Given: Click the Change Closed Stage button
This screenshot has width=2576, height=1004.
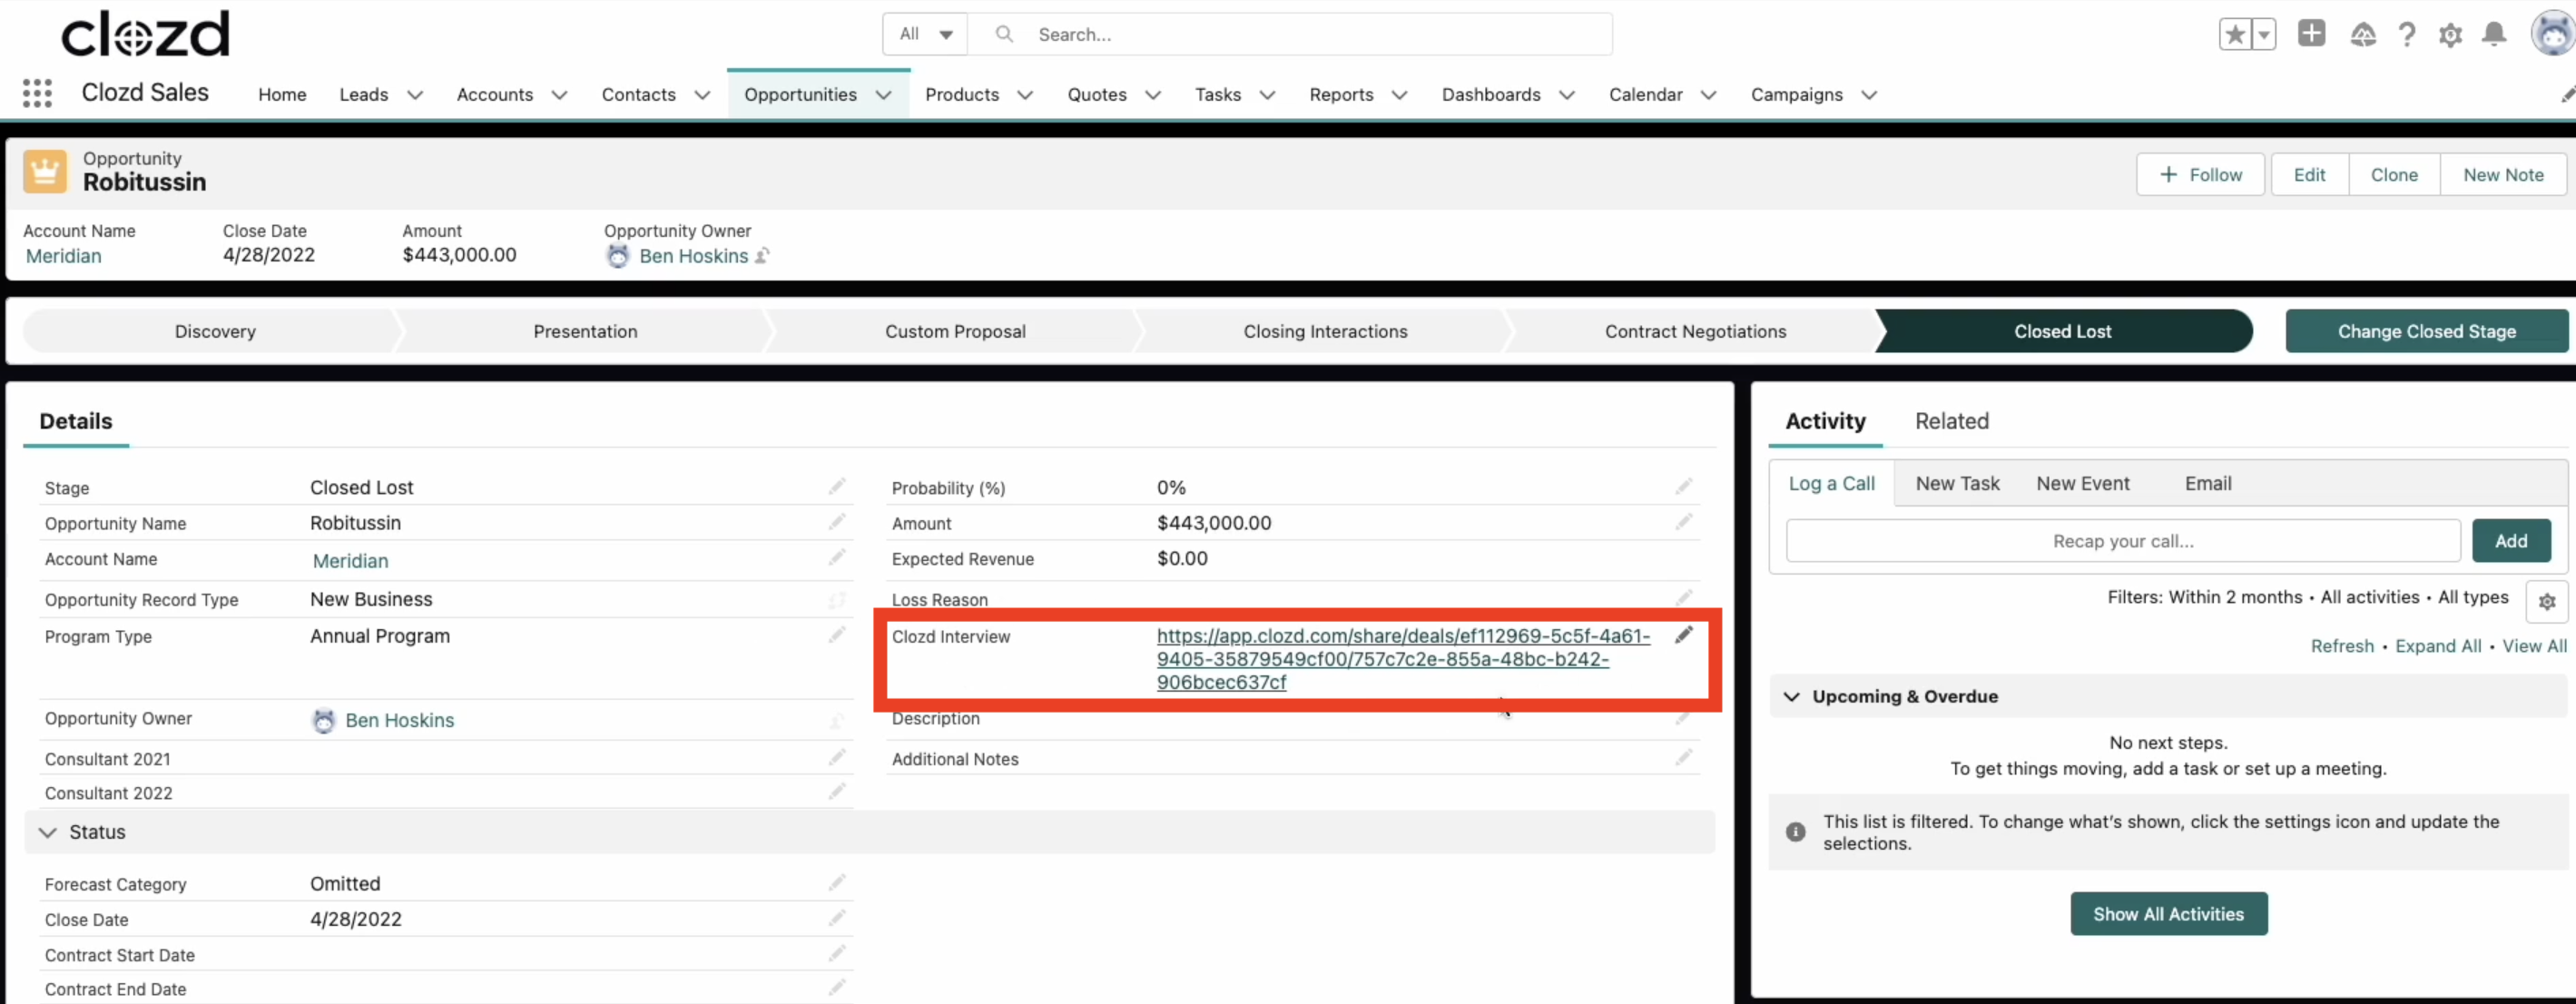Looking at the screenshot, I should (2427, 331).
